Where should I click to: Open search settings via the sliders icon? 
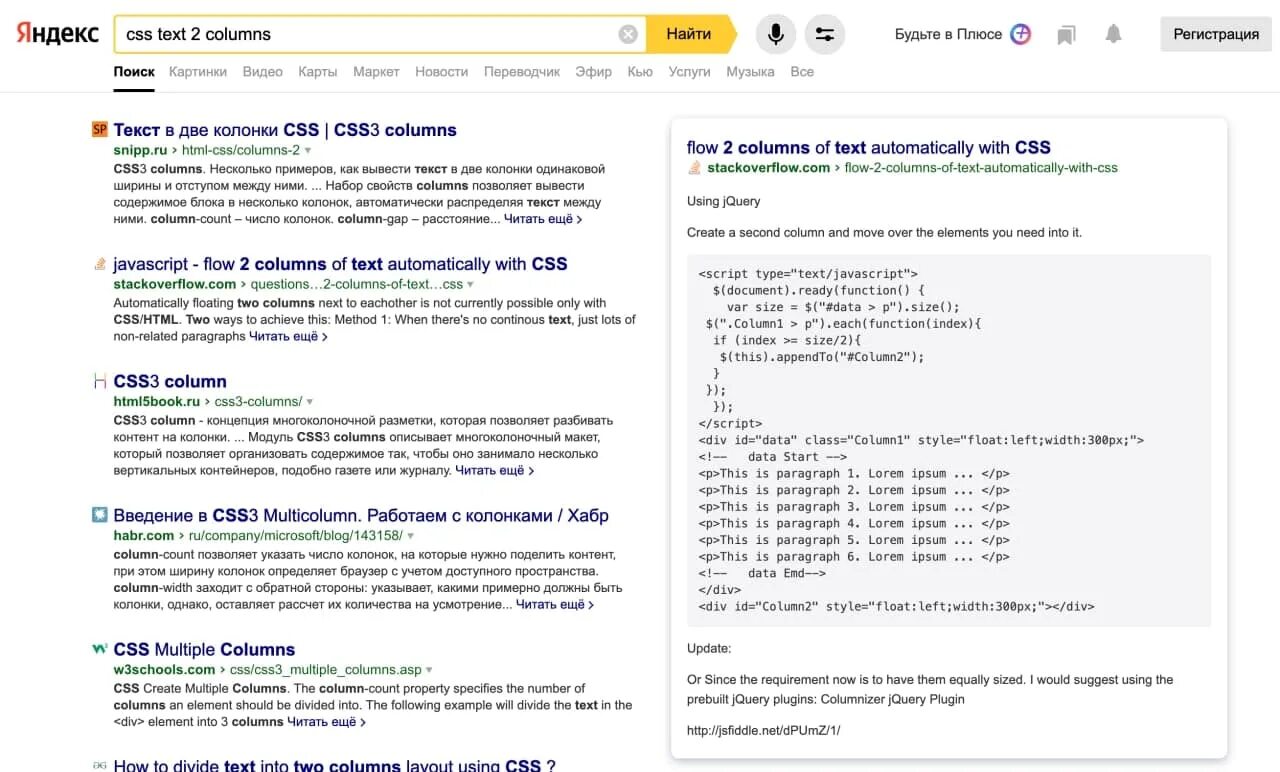click(824, 34)
